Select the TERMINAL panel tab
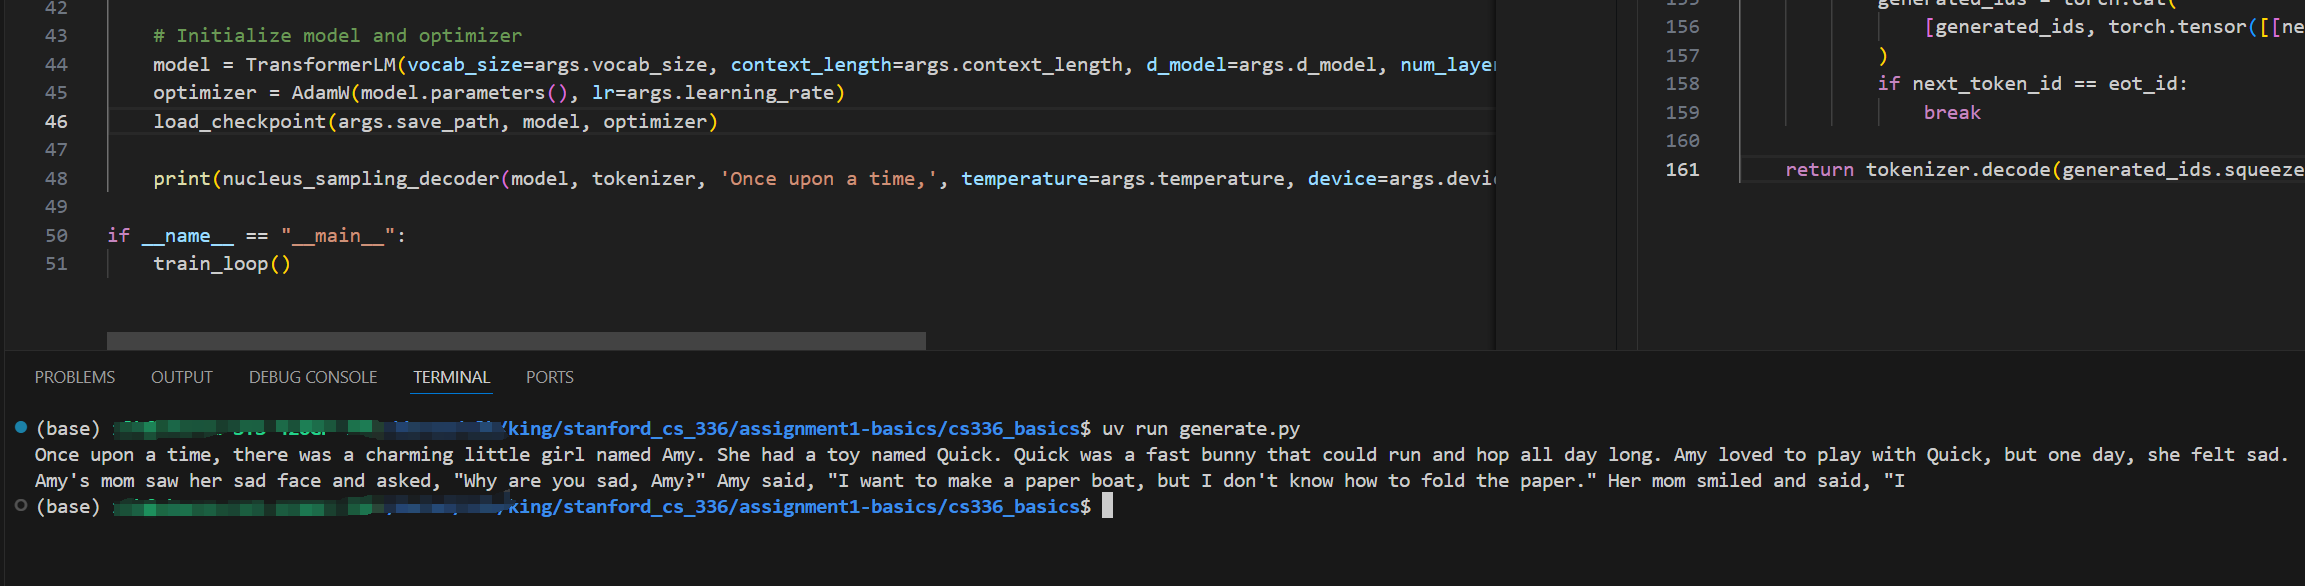This screenshot has height=586, width=2305. [x=452, y=377]
